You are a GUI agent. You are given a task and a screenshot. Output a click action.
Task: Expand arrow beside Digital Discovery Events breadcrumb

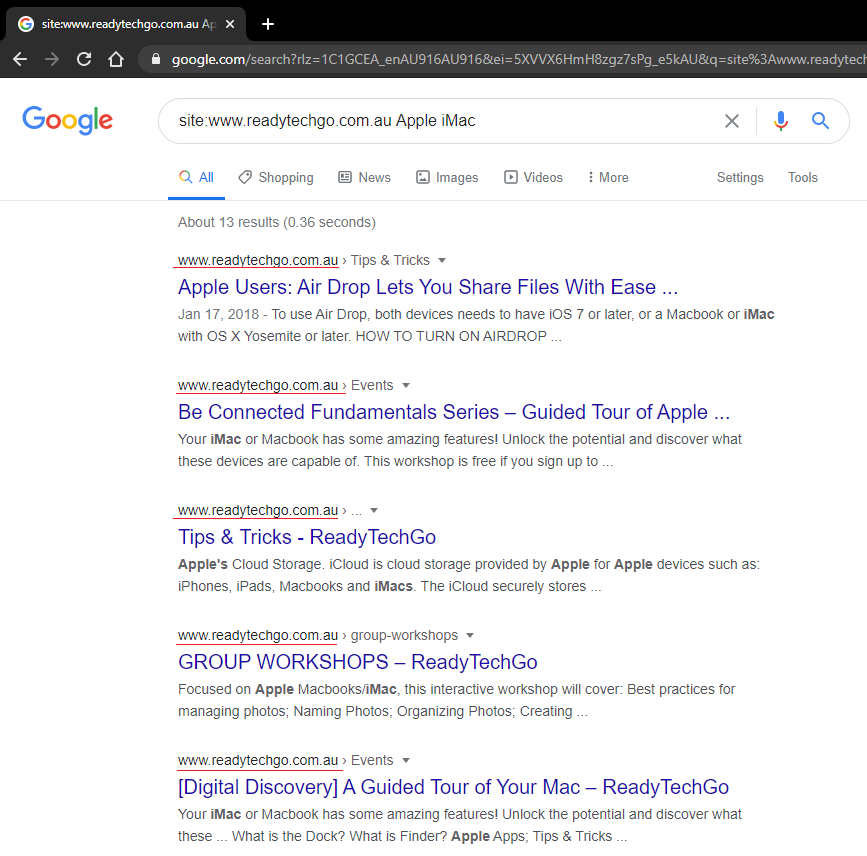[x=406, y=760]
